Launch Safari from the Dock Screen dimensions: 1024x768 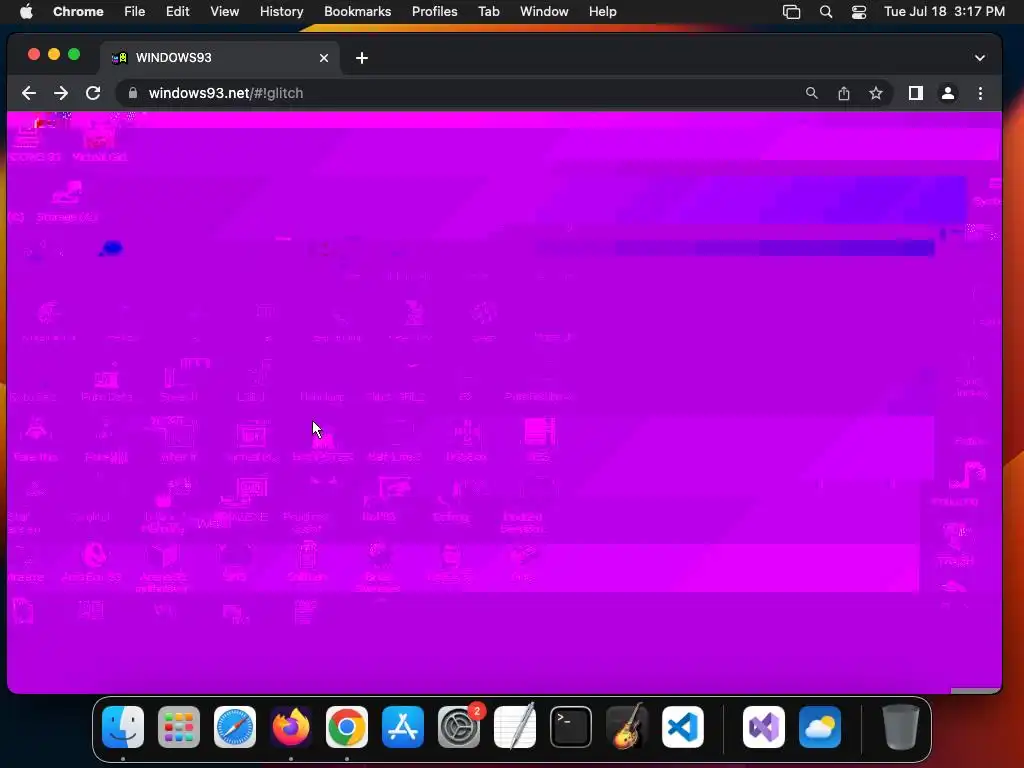[x=235, y=727]
